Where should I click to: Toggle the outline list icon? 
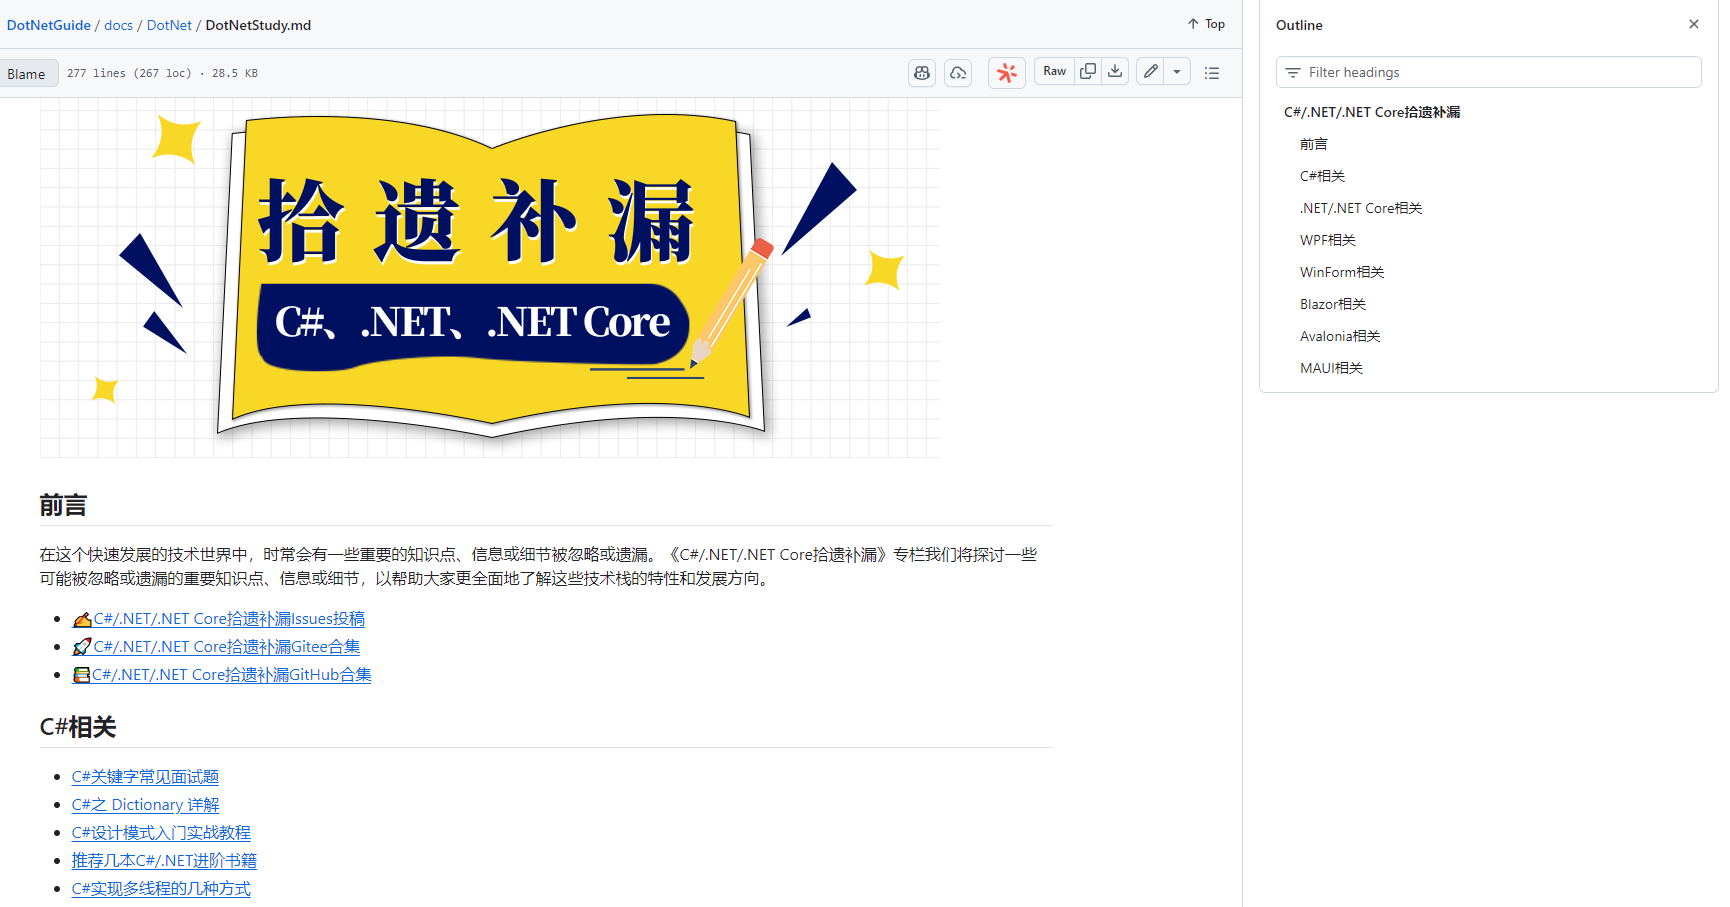(1212, 73)
